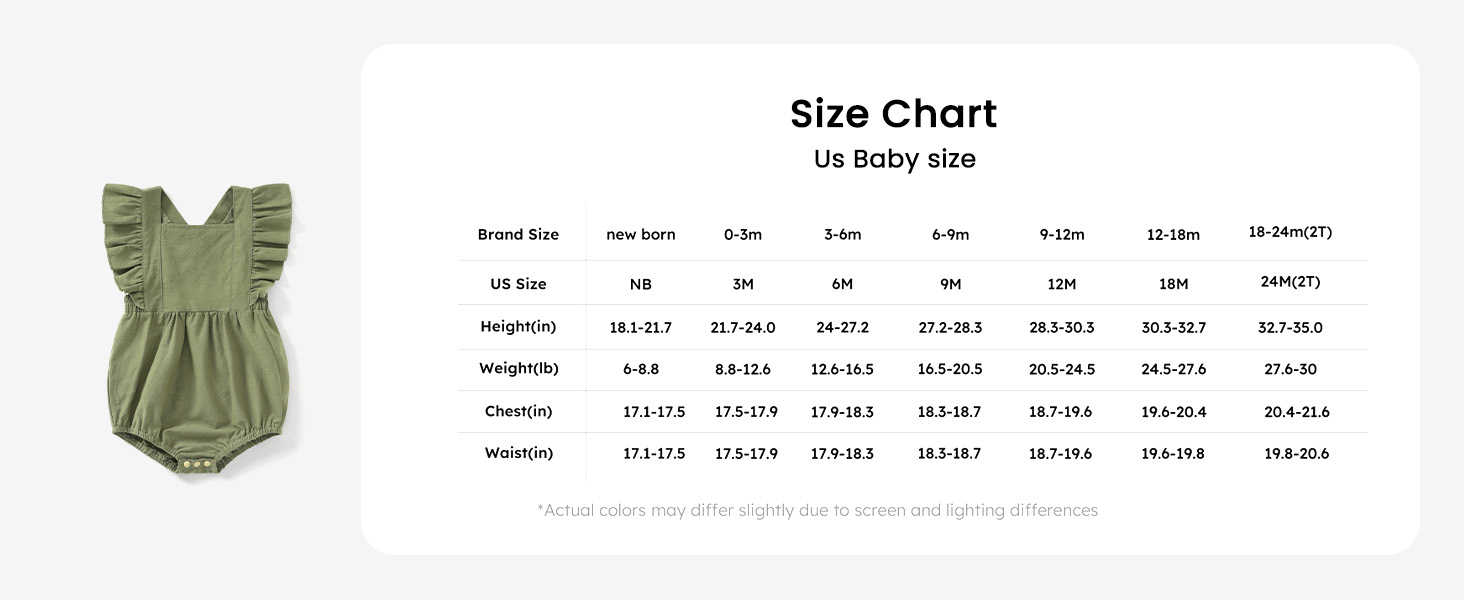Select the Brand Size row header
Screen dimensions: 1464x600
[518, 235]
